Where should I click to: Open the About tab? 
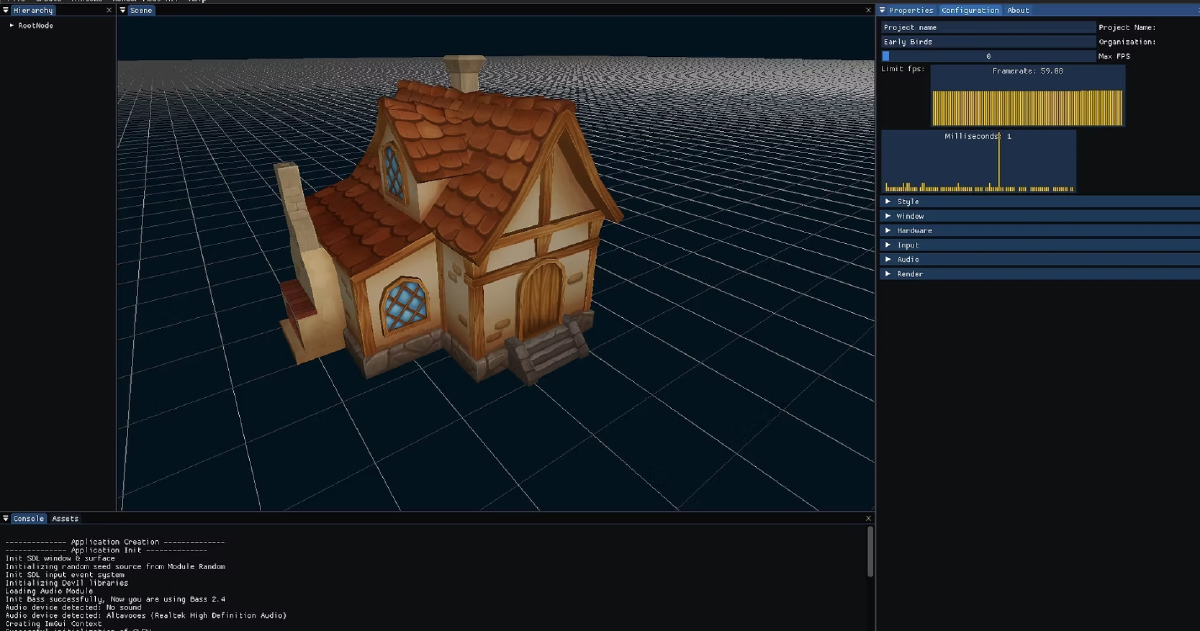point(1018,10)
